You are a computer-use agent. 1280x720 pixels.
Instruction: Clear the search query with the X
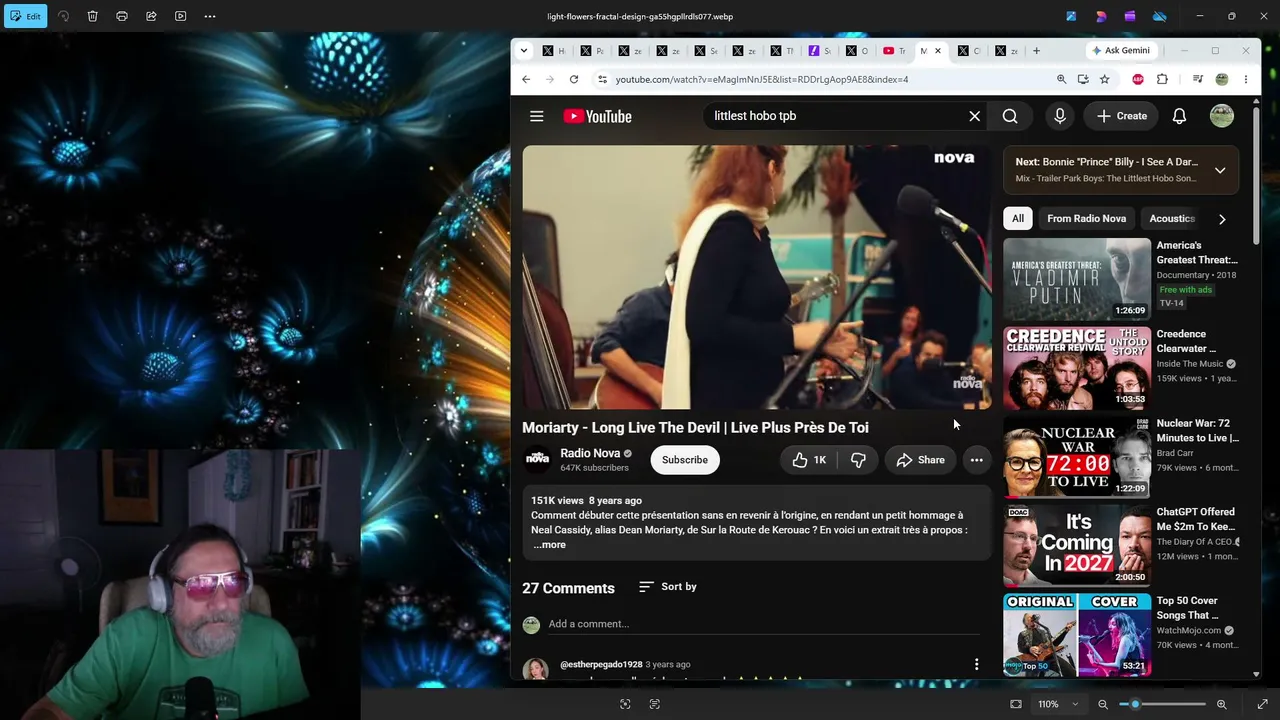click(975, 116)
